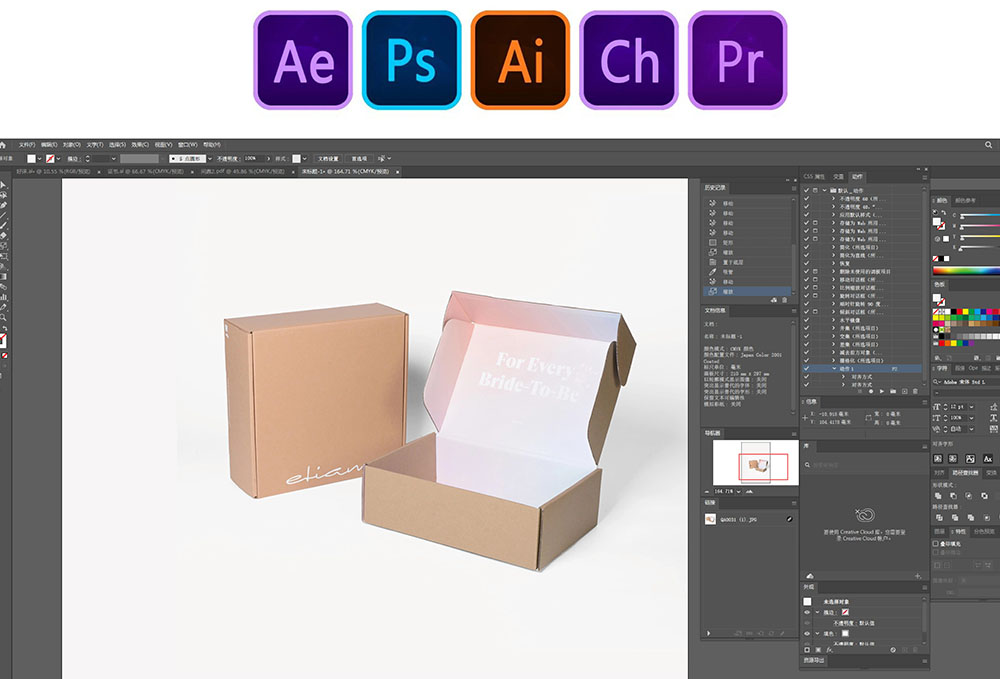Image resolution: width=1000 pixels, height=679 pixels.
Task: Expand the 恢复 action row
Action: pyautogui.click(x=834, y=263)
